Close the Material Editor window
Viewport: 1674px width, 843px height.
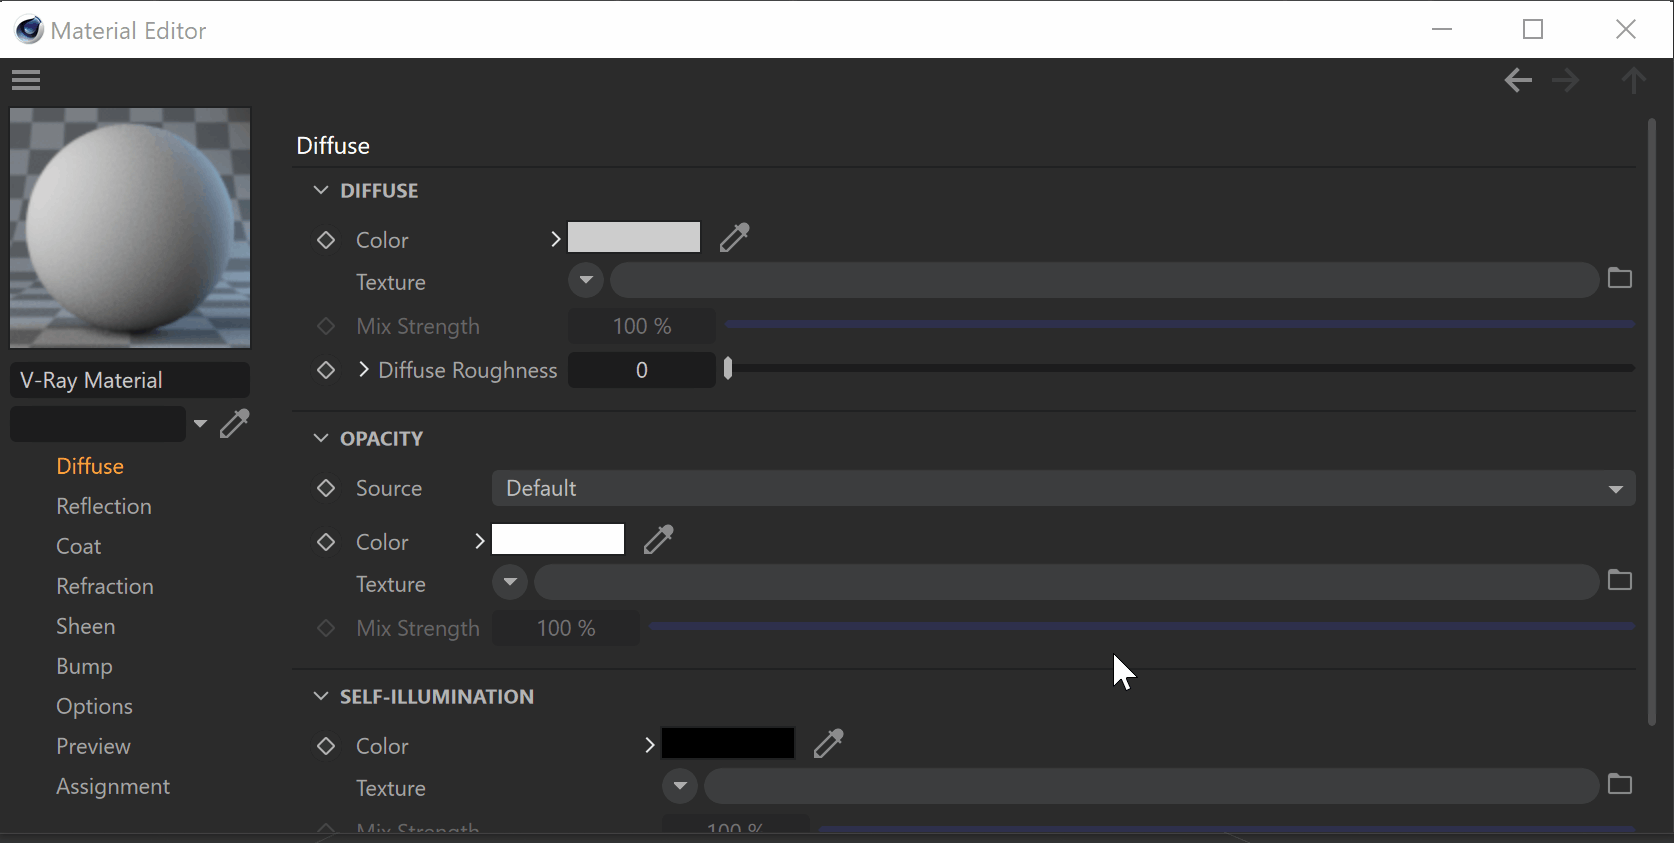tap(1626, 29)
